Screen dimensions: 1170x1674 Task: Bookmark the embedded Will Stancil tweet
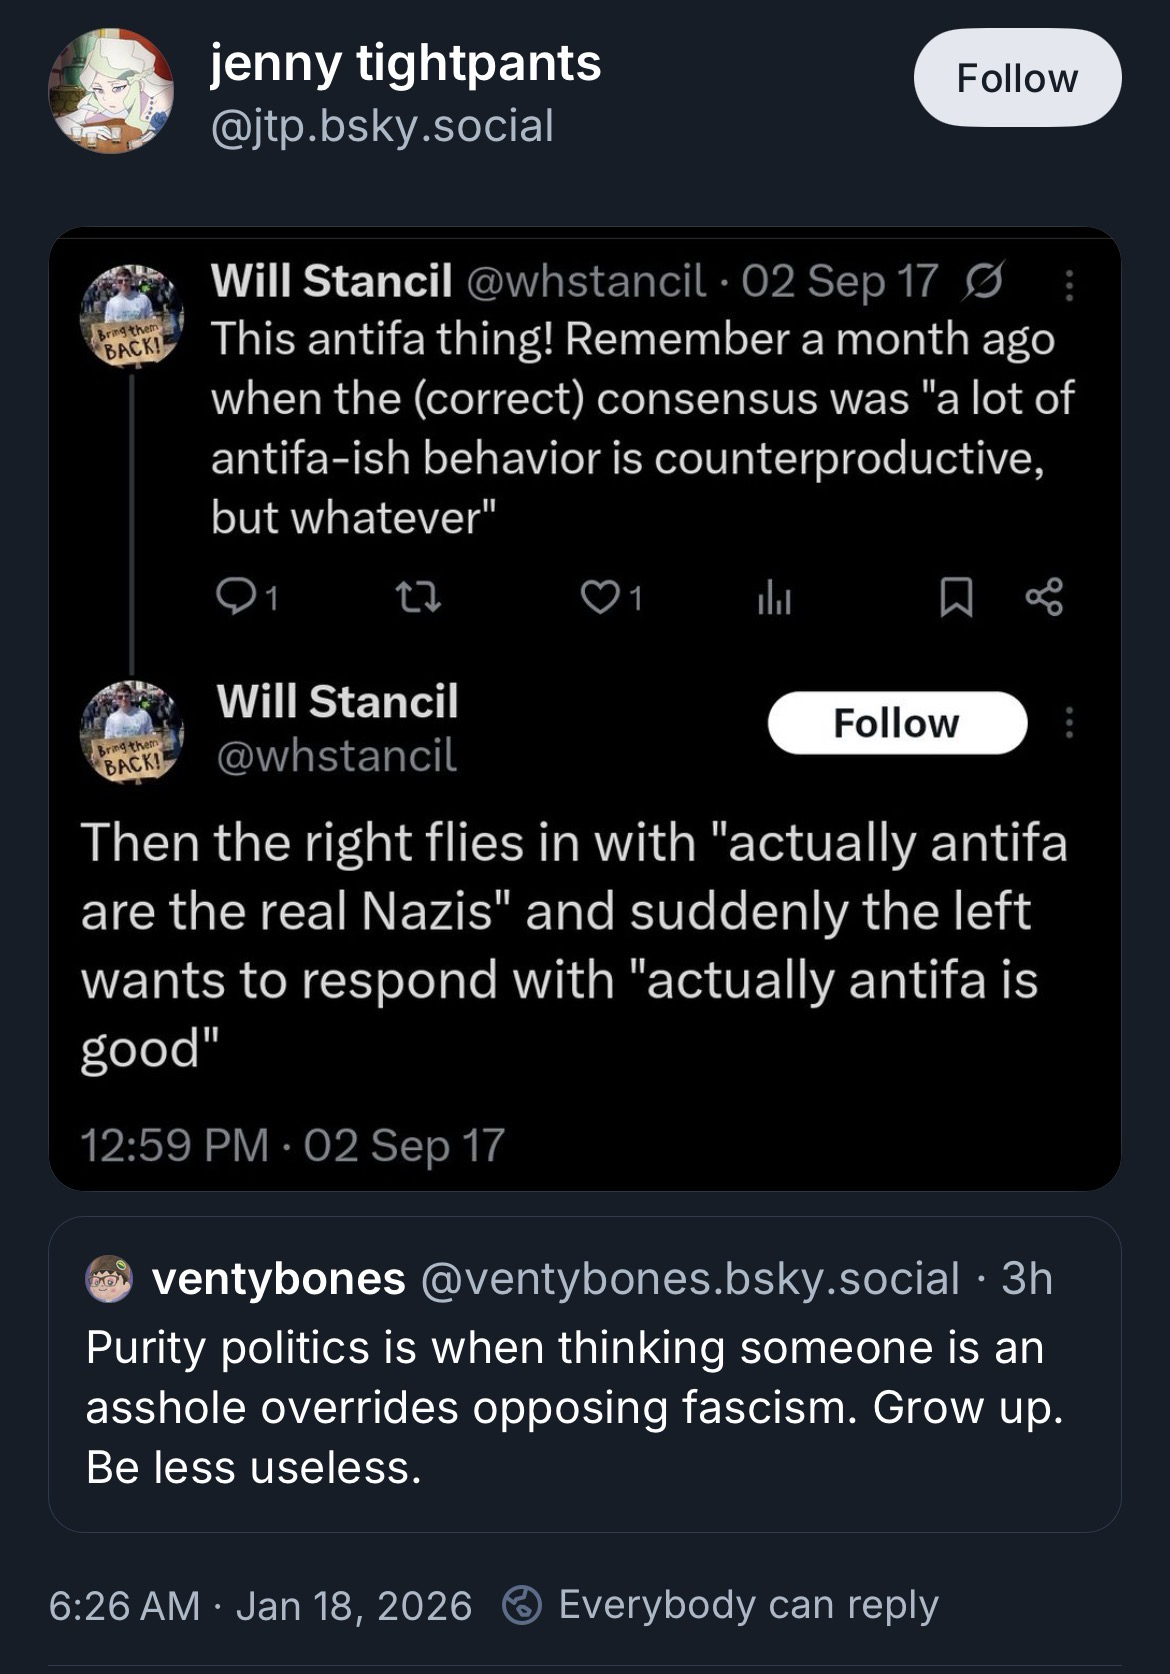point(956,598)
